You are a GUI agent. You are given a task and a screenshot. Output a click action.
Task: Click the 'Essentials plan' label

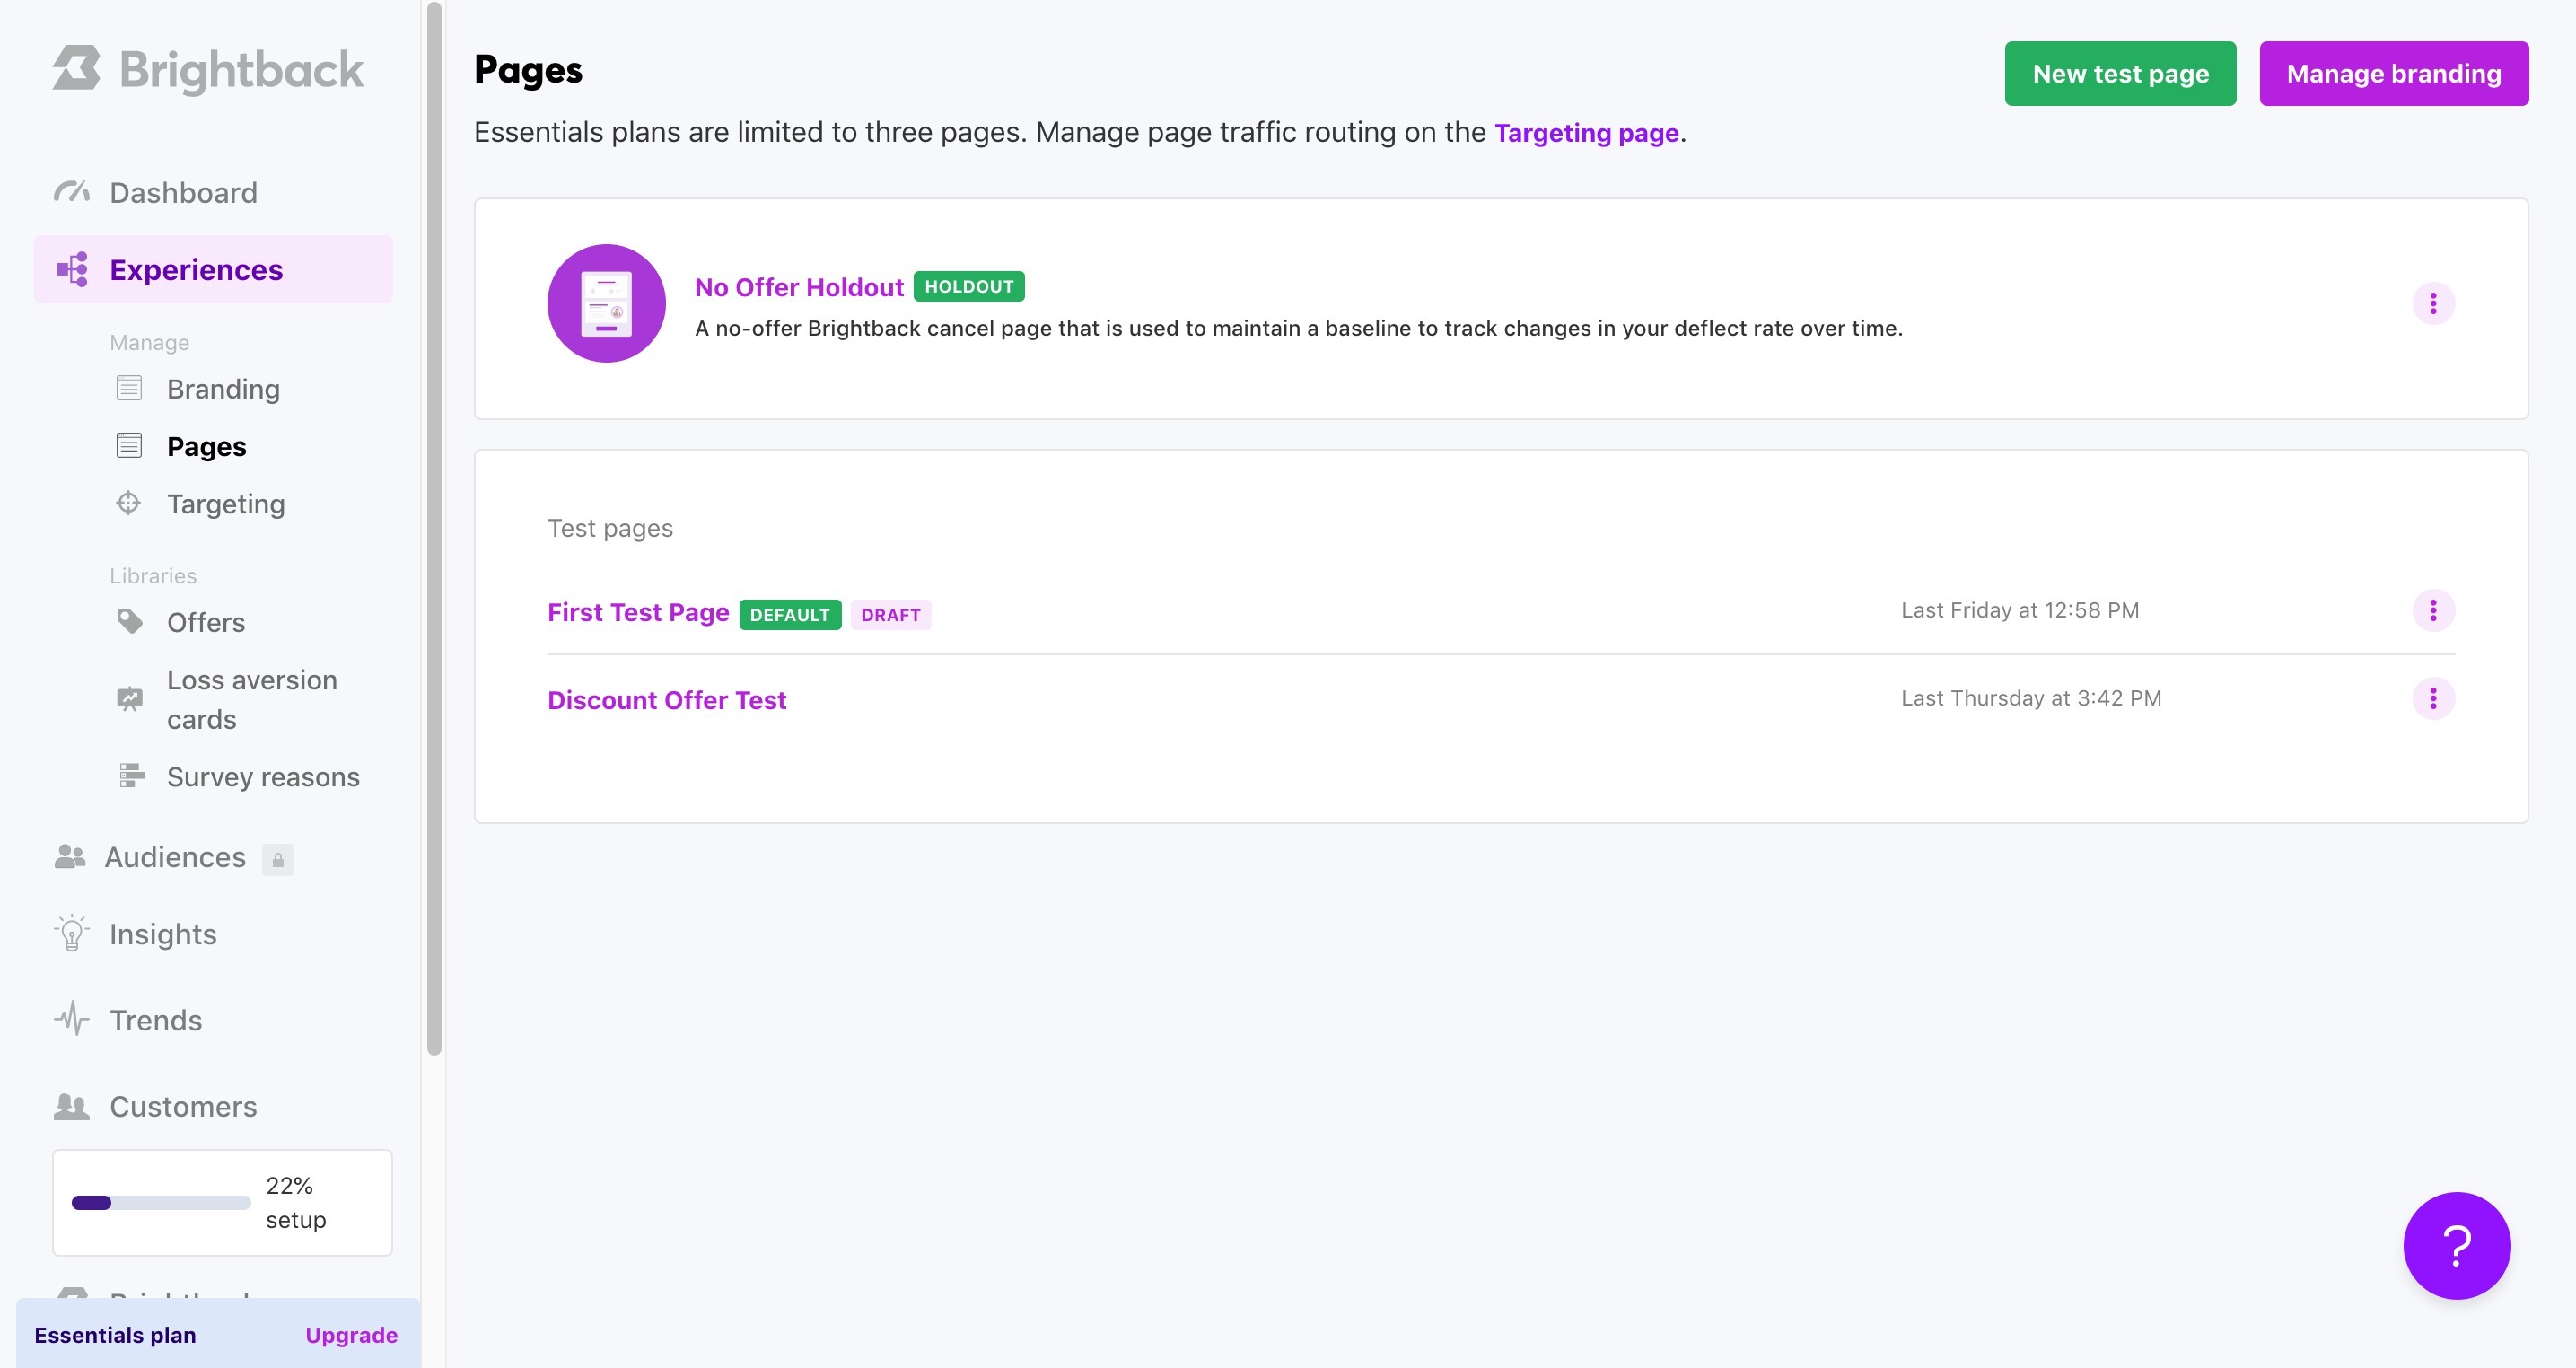[115, 1335]
